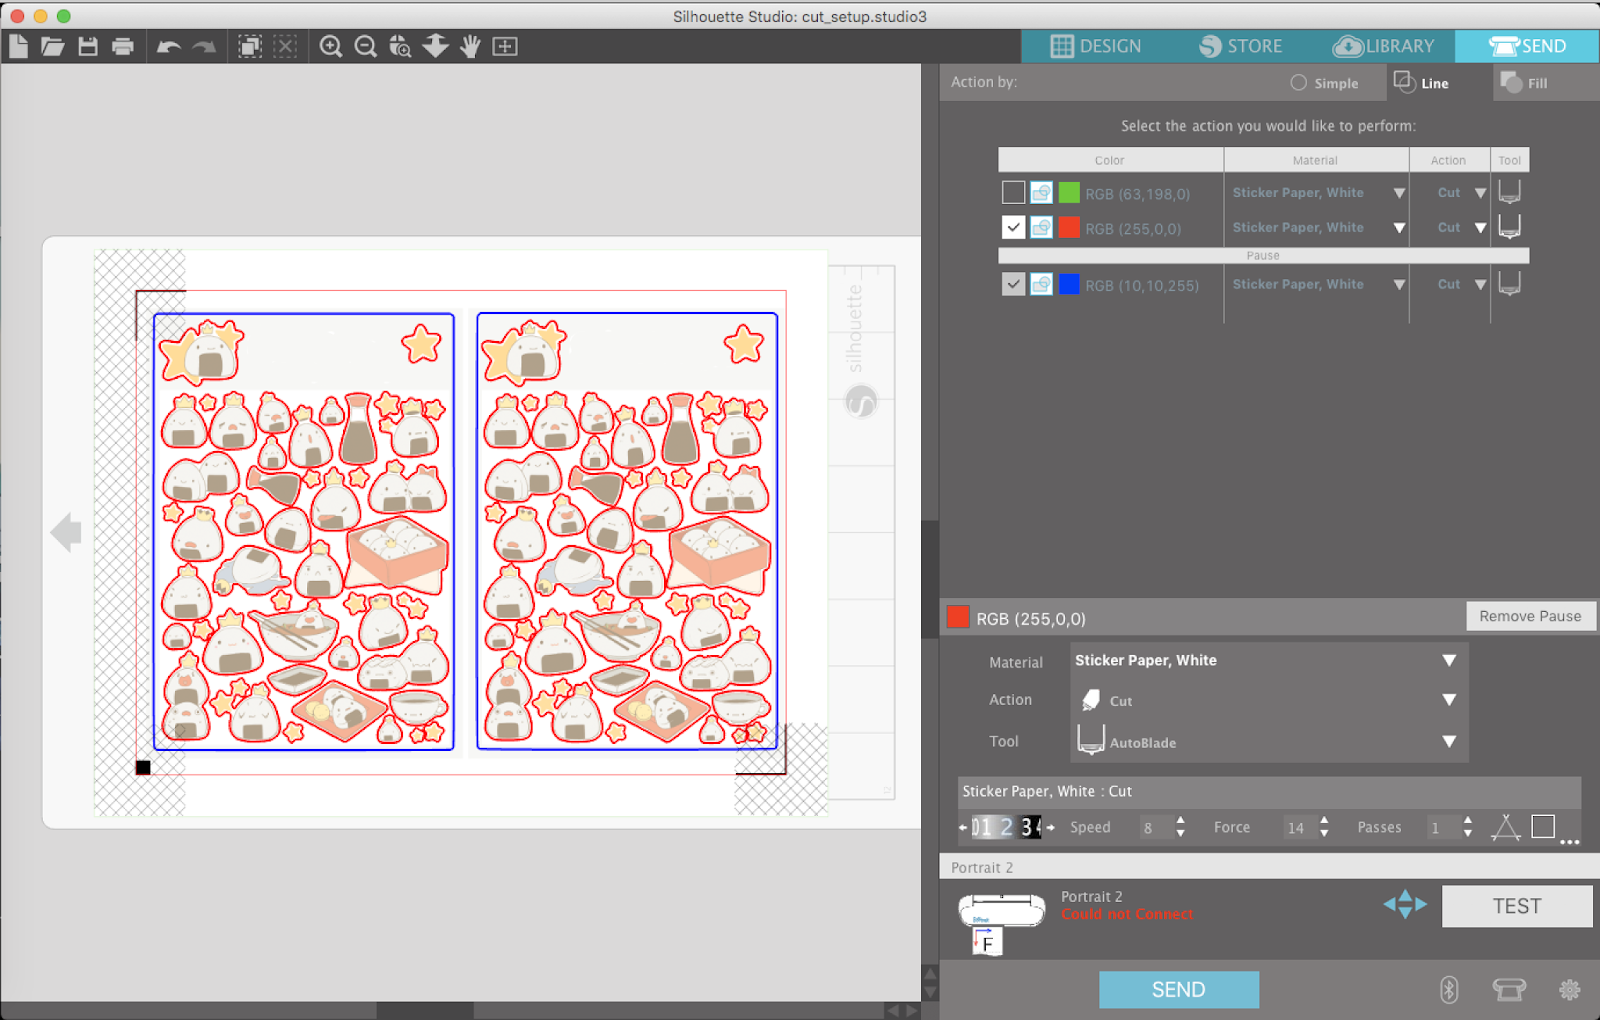The height and width of the screenshot is (1020, 1600).
Task: Click the Bluetooth icon at bottom right
Action: click(1449, 989)
